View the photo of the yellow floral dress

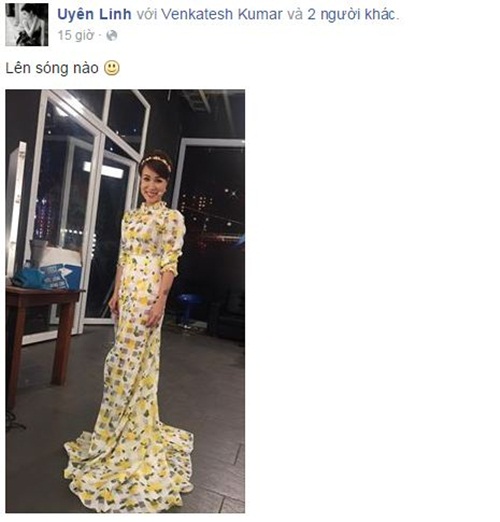(x=125, y=301)
